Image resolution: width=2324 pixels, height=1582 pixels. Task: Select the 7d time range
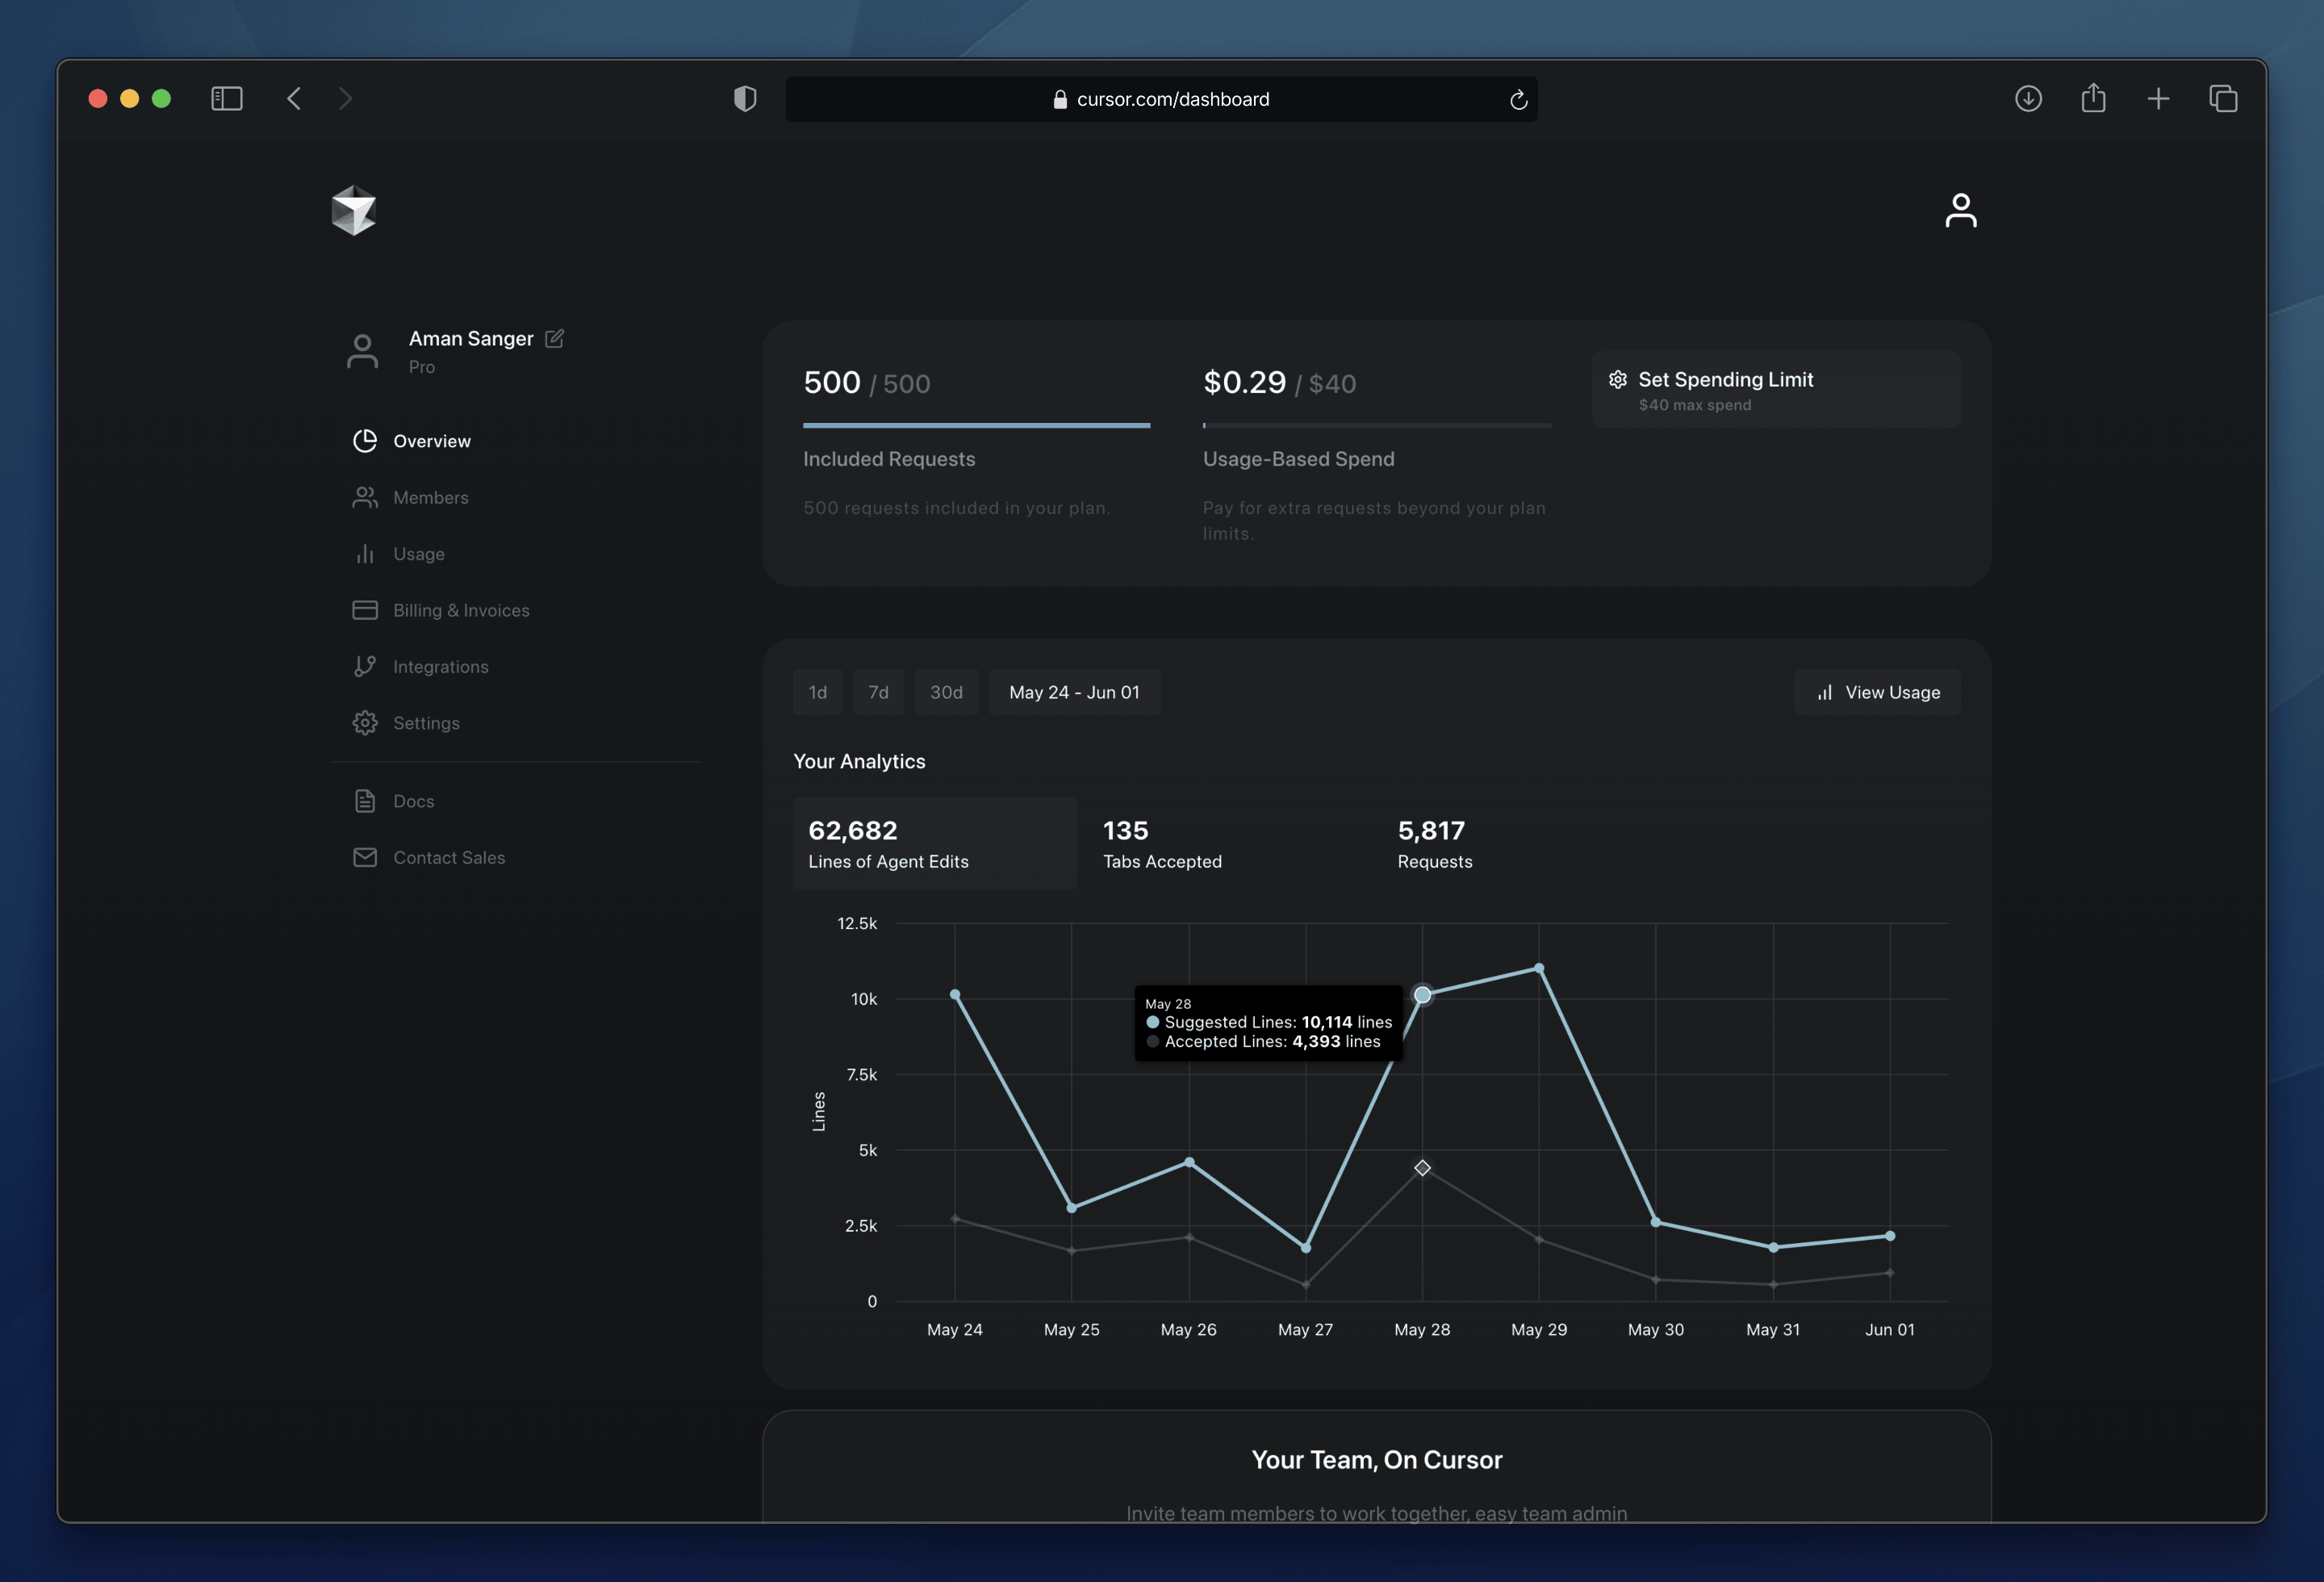point(878,692)
